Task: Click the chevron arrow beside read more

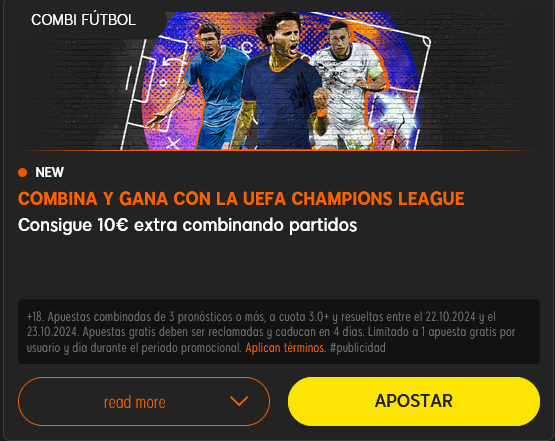Action: tap(239, 401)
